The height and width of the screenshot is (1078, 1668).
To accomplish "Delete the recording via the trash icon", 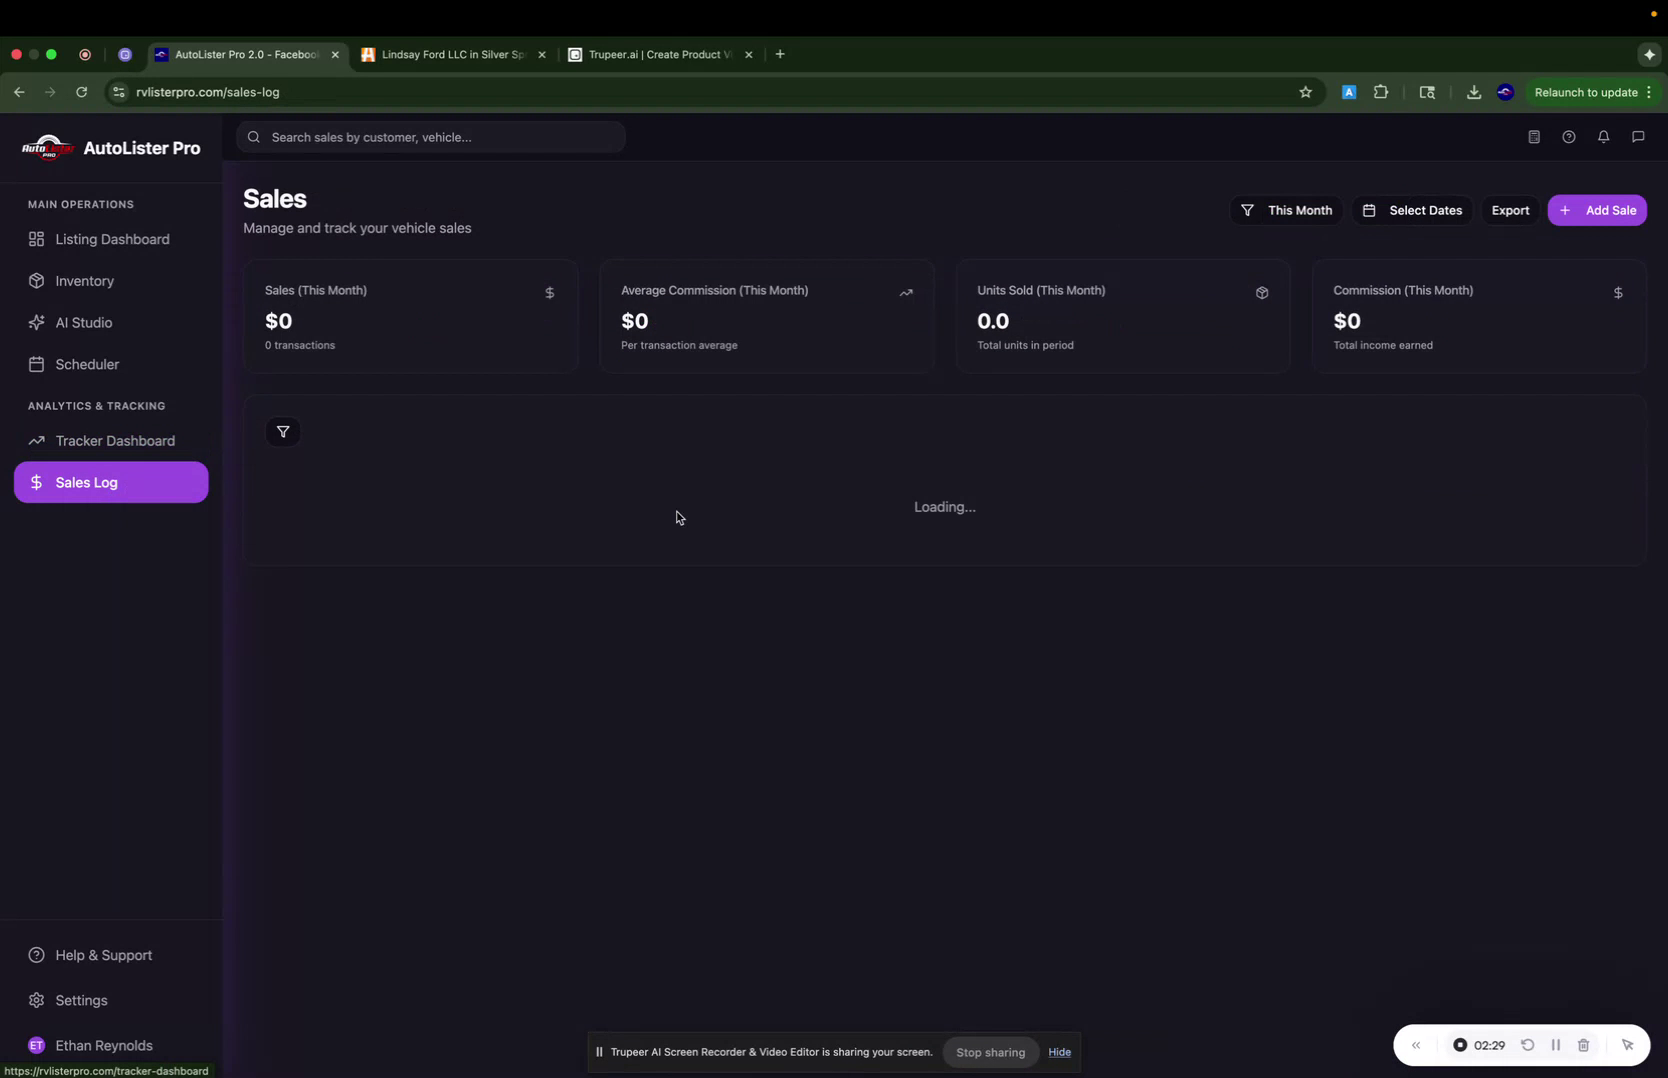I will point(1583,1044).
